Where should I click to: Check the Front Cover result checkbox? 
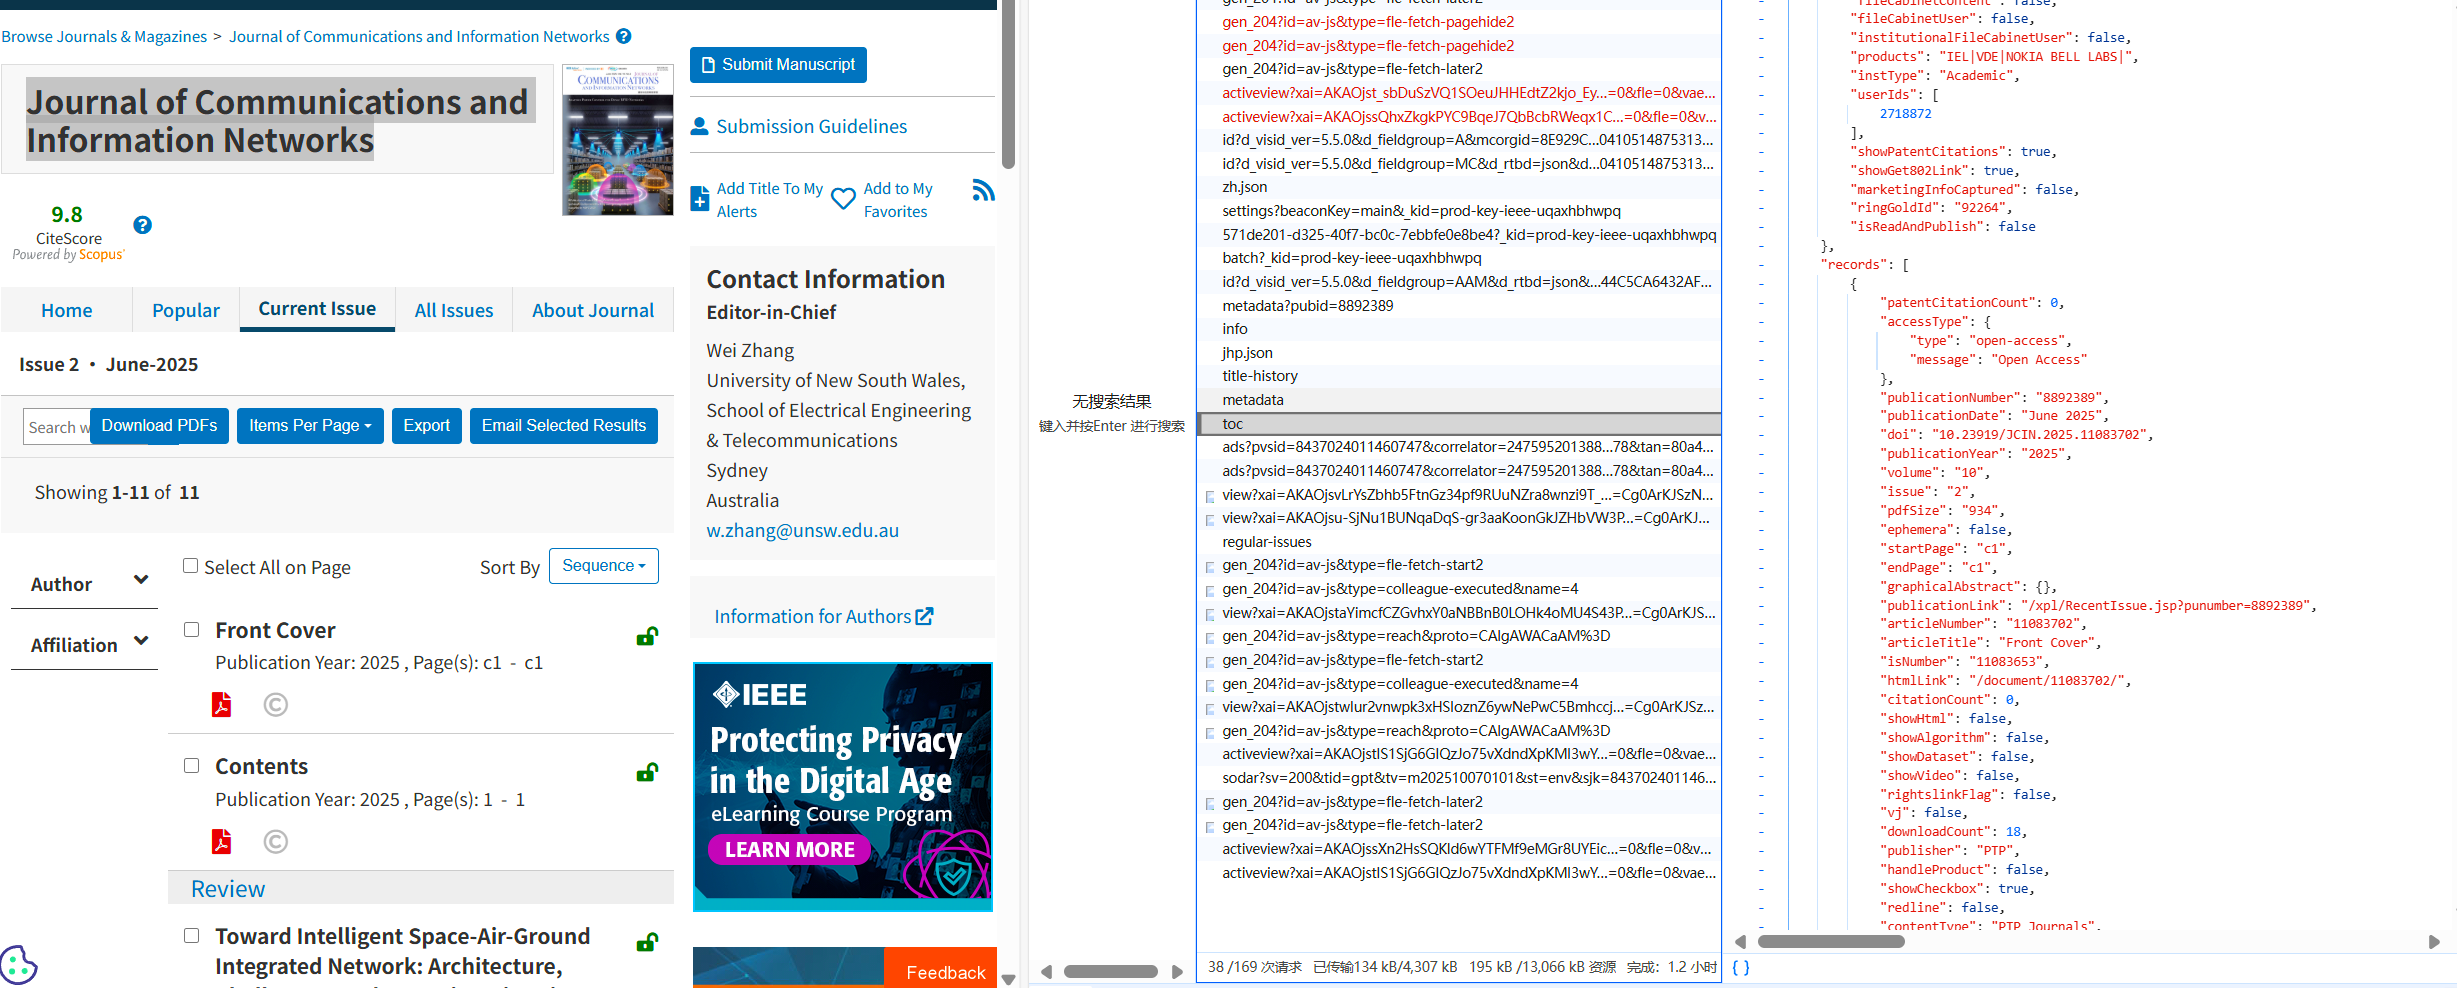tap(191, 629)
